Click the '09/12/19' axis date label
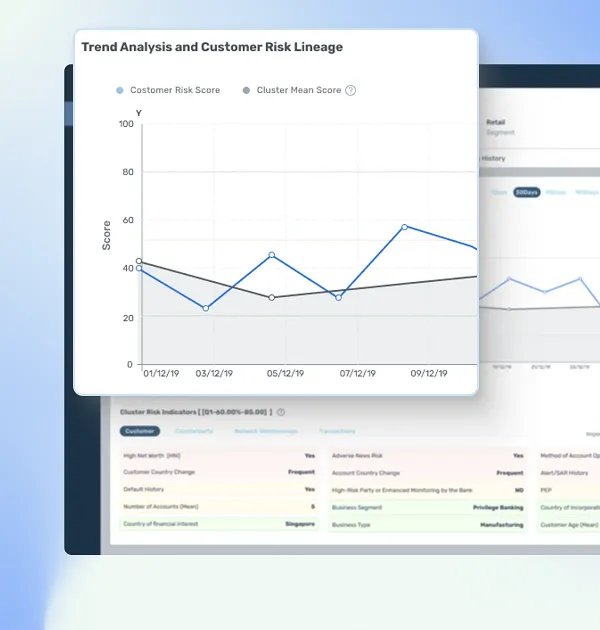Screen dimensions: 600x630 pos(429,374)
